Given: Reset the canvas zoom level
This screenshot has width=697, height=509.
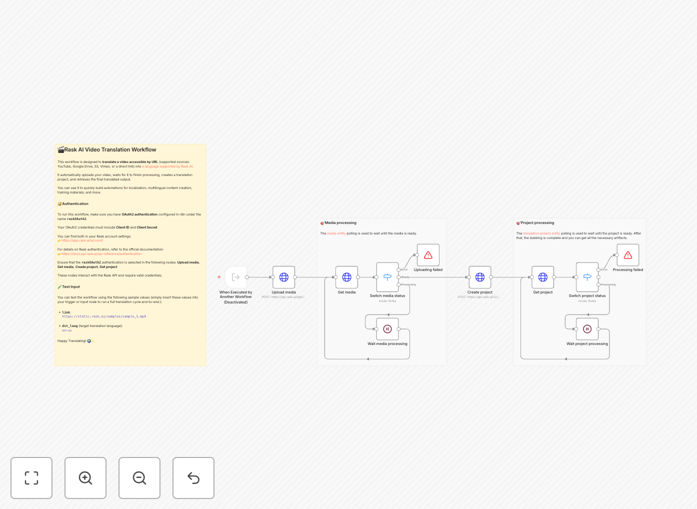Looking at the screenshot, I should click(193, 478).
